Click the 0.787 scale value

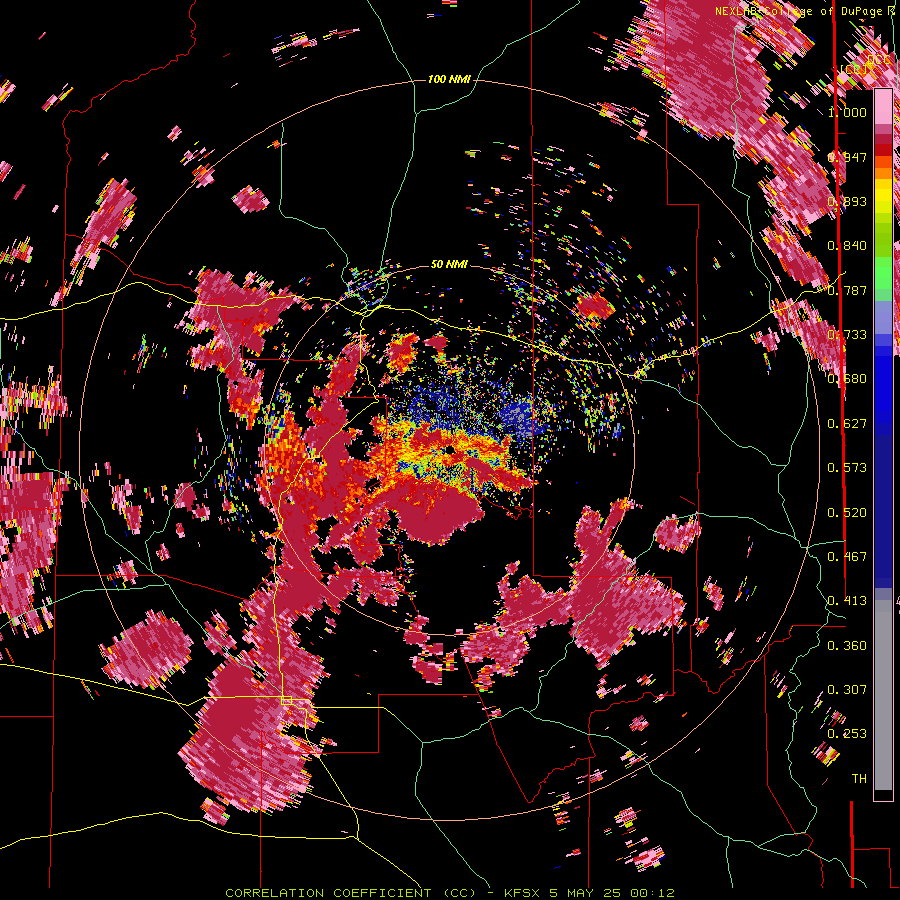click(x=847, y=290)
